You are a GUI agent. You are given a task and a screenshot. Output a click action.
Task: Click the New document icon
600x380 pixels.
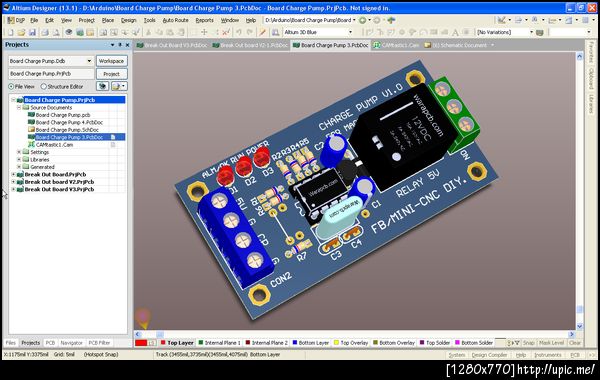(11, 33)
